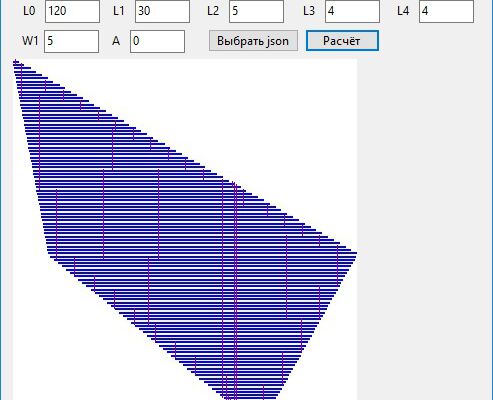
Task: Click the L1 label text
Action: (119, 11)
